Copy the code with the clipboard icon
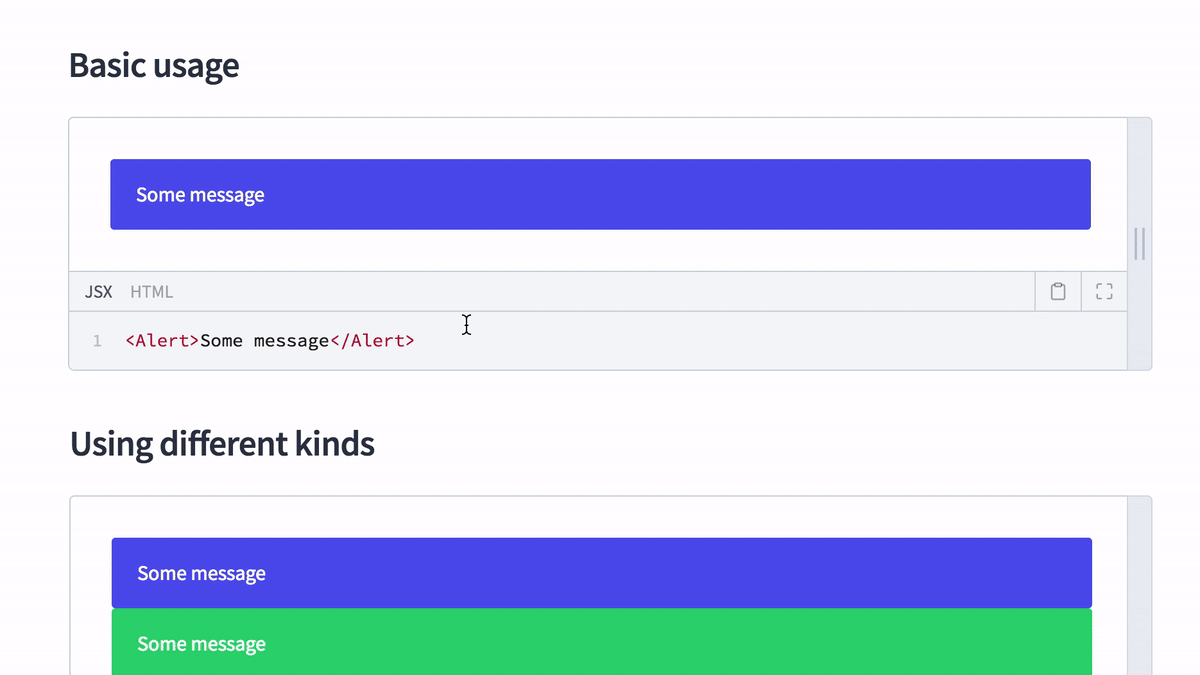 click(x=1058, y=292)
